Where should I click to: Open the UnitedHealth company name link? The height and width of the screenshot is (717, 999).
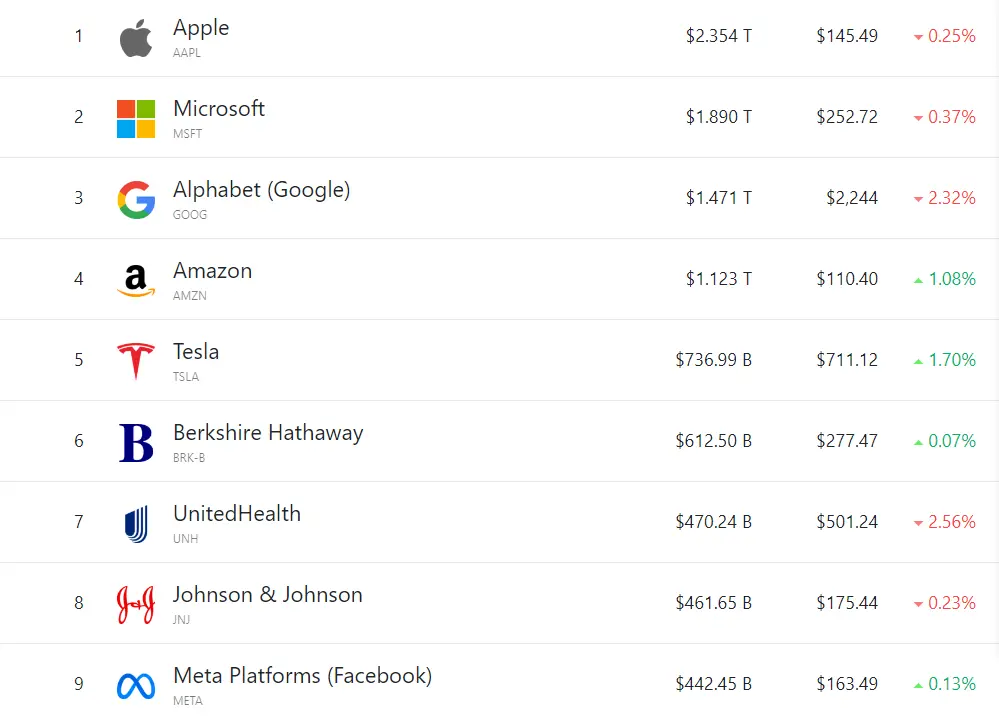[x=237, y=514]
